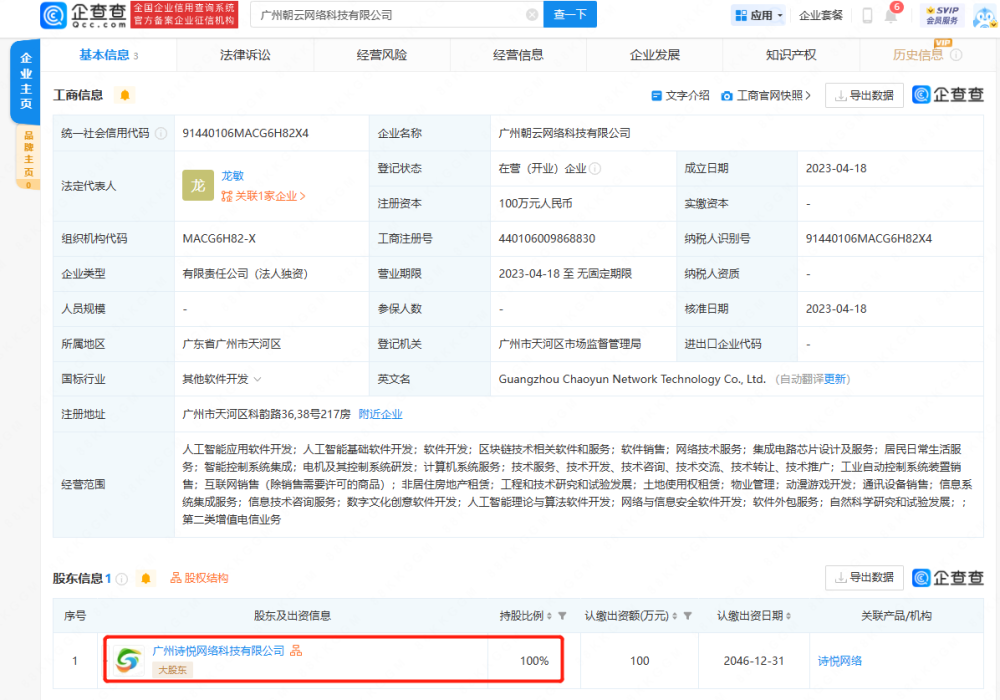Open 工商官网快照 snapshot link
This screenshot has width=1000, height=700.
[766, 96]
